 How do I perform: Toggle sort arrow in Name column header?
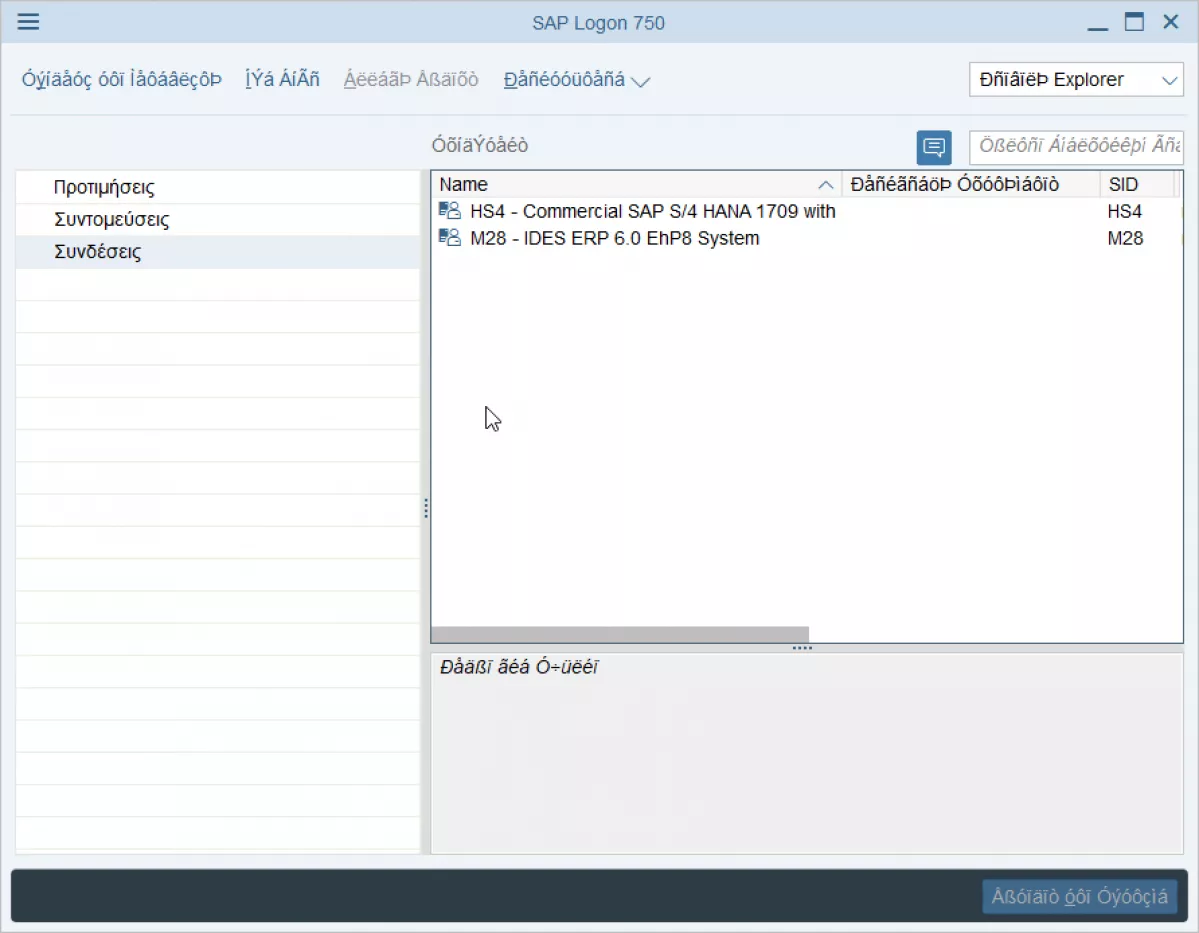coord(825,185)
